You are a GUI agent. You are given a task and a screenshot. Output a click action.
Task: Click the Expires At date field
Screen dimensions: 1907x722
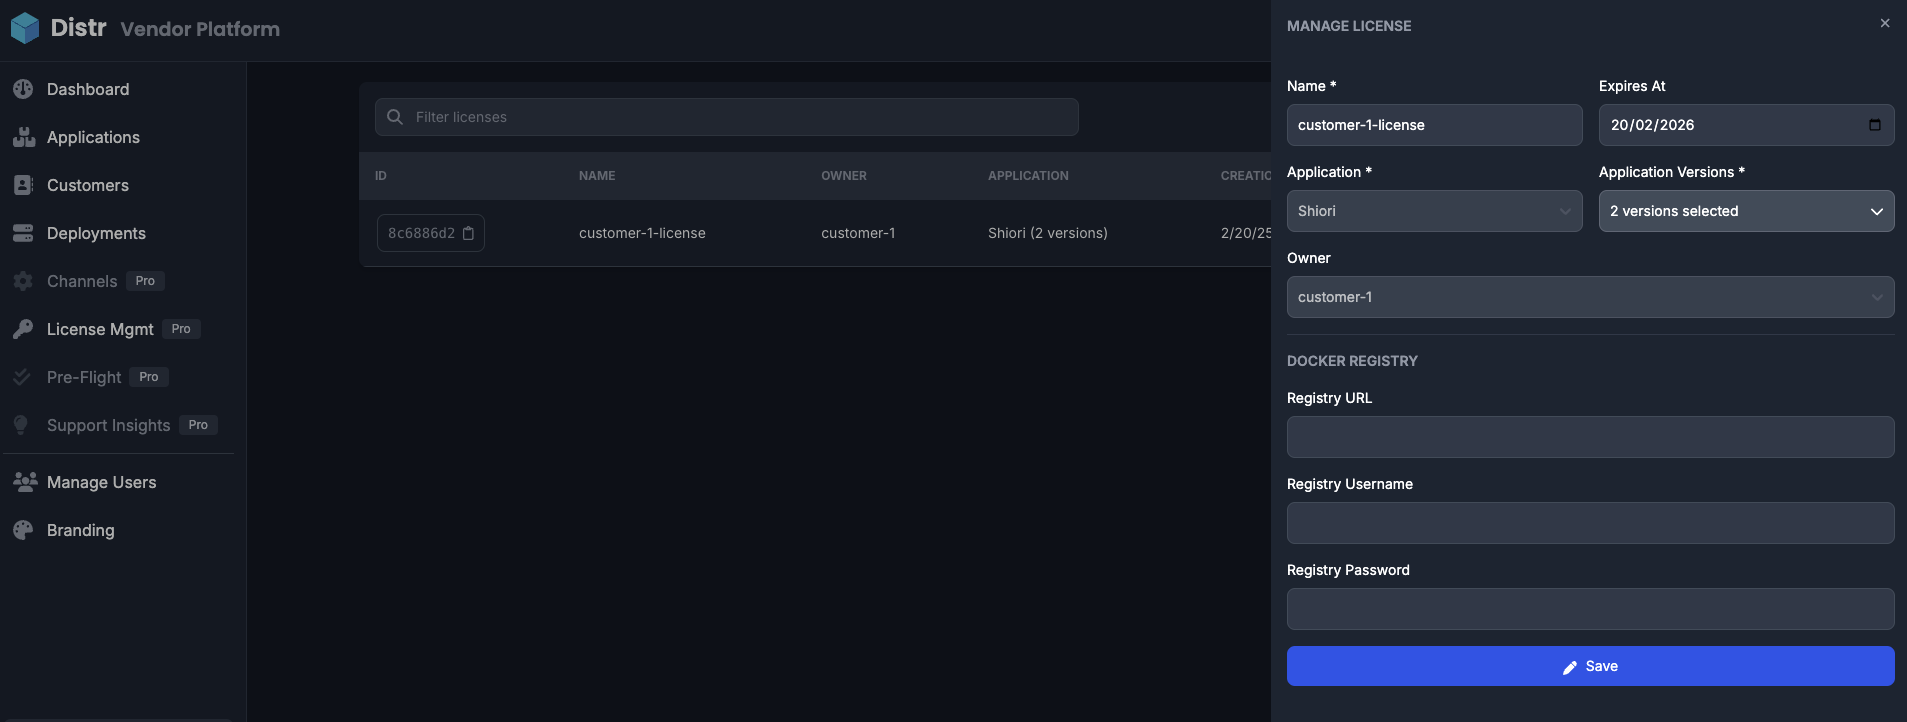1746,125
